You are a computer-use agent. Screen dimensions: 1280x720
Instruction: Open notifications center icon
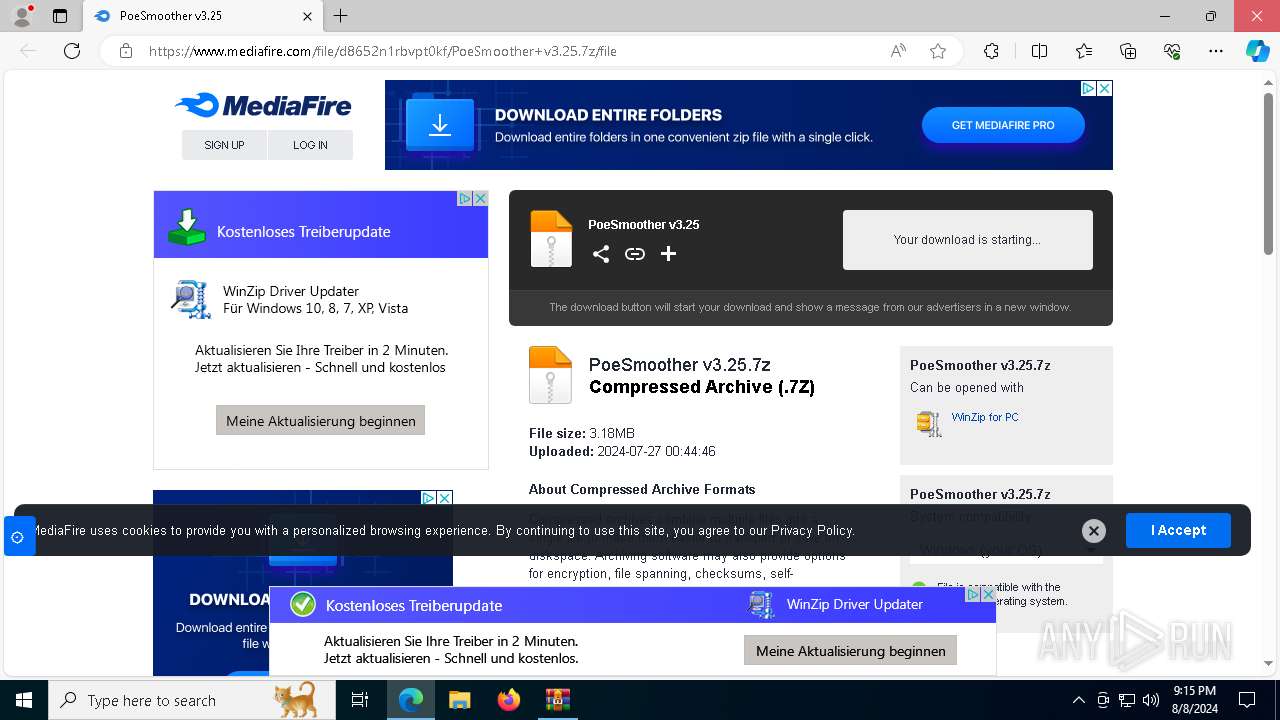pos(1247,700)
